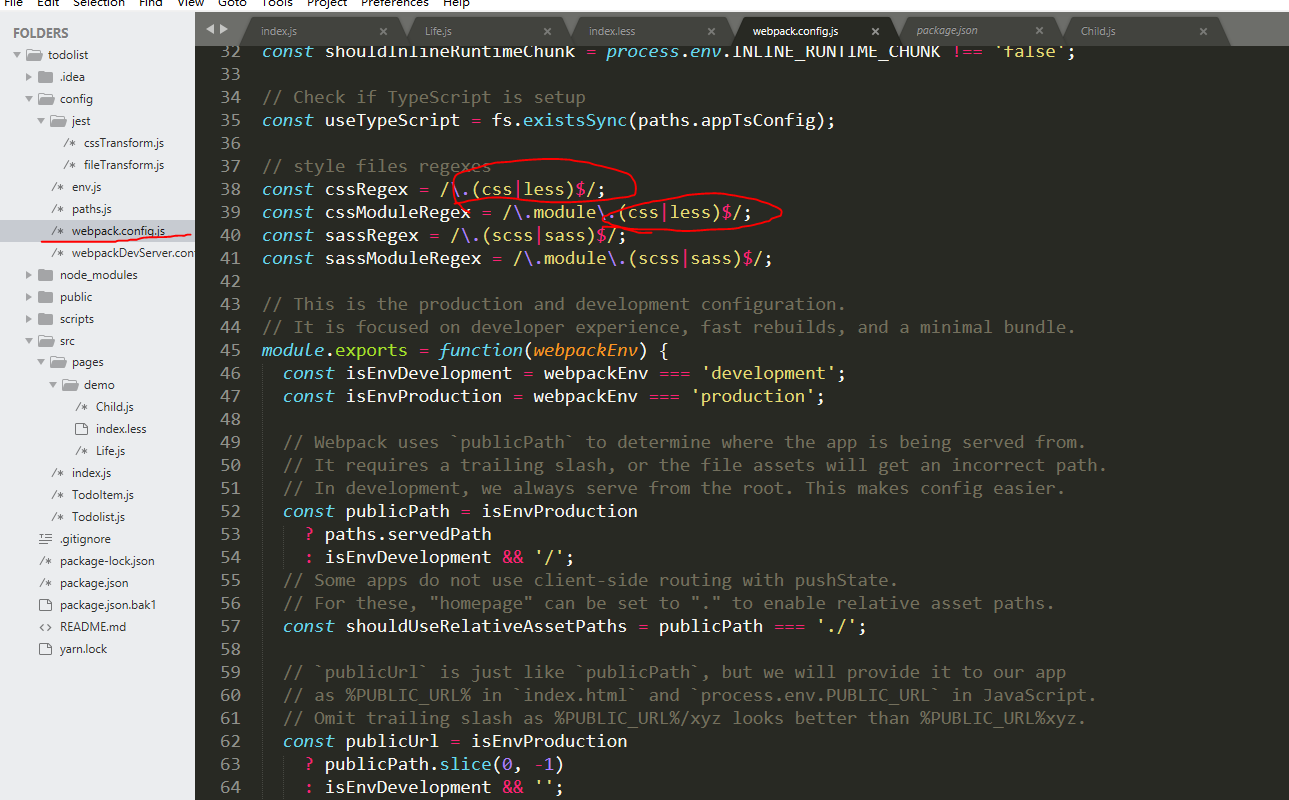Select the node_modules folder name

click(x=99, y=275)
